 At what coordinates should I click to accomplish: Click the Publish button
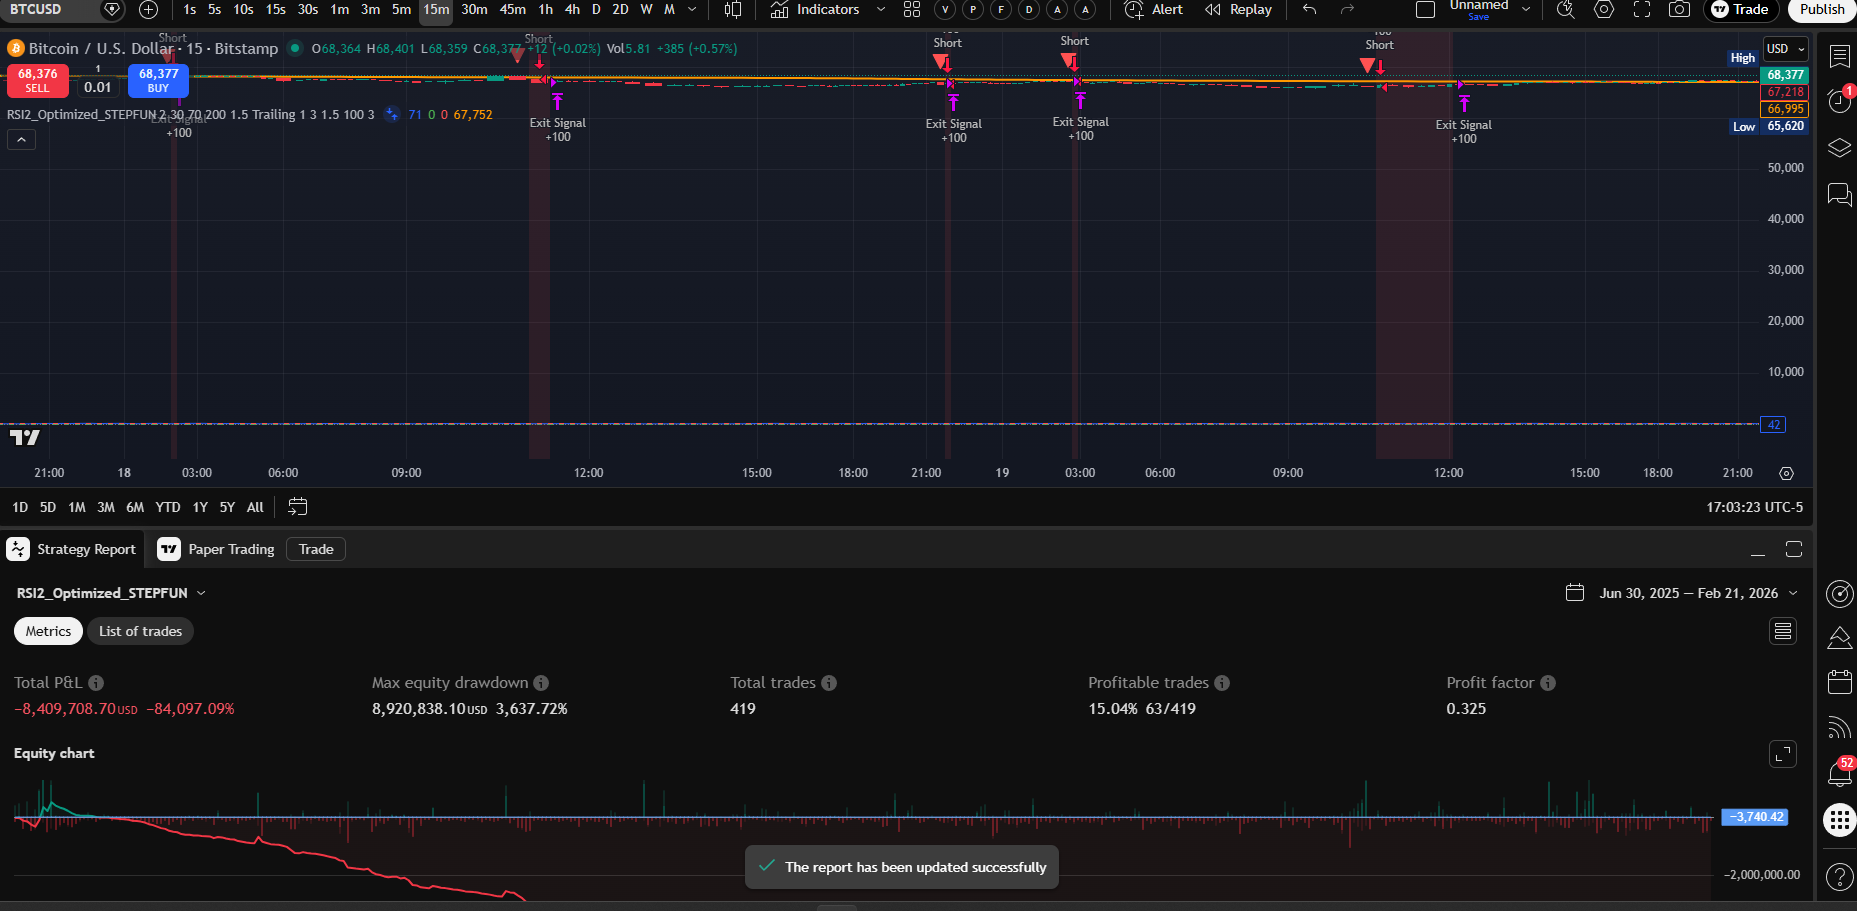[1821, 10]
